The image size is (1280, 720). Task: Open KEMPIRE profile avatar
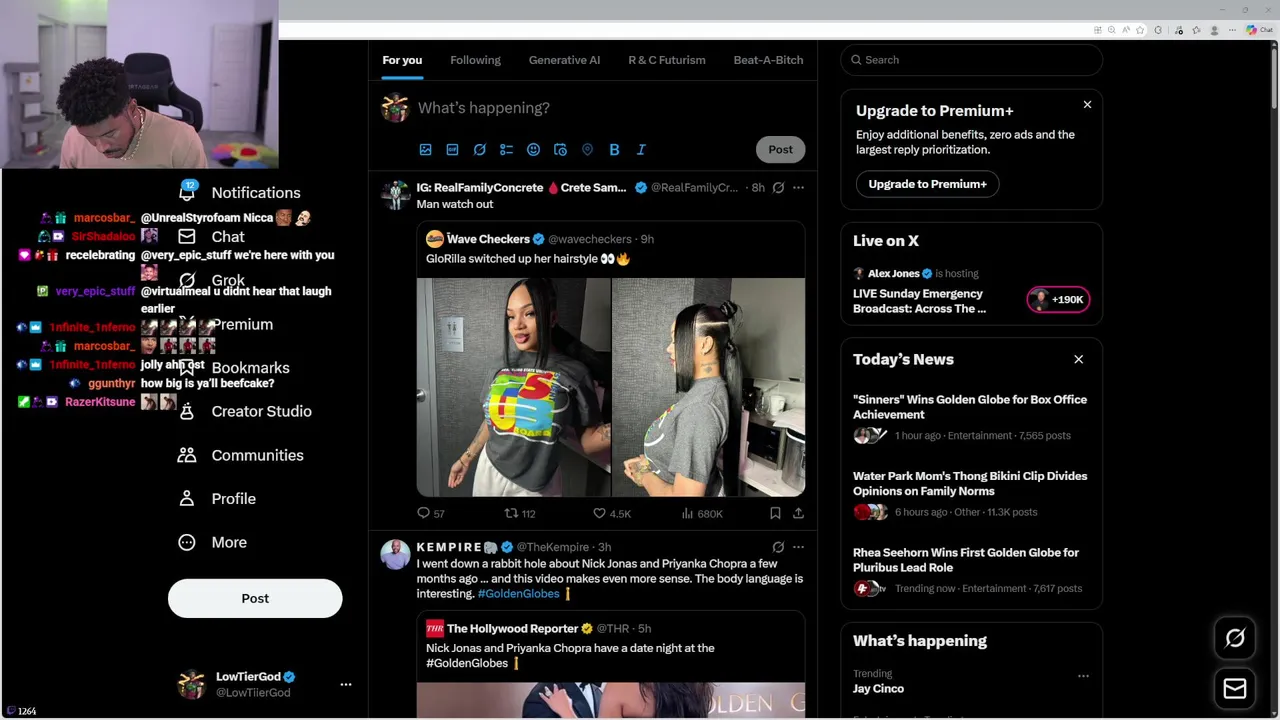point(395,554)
